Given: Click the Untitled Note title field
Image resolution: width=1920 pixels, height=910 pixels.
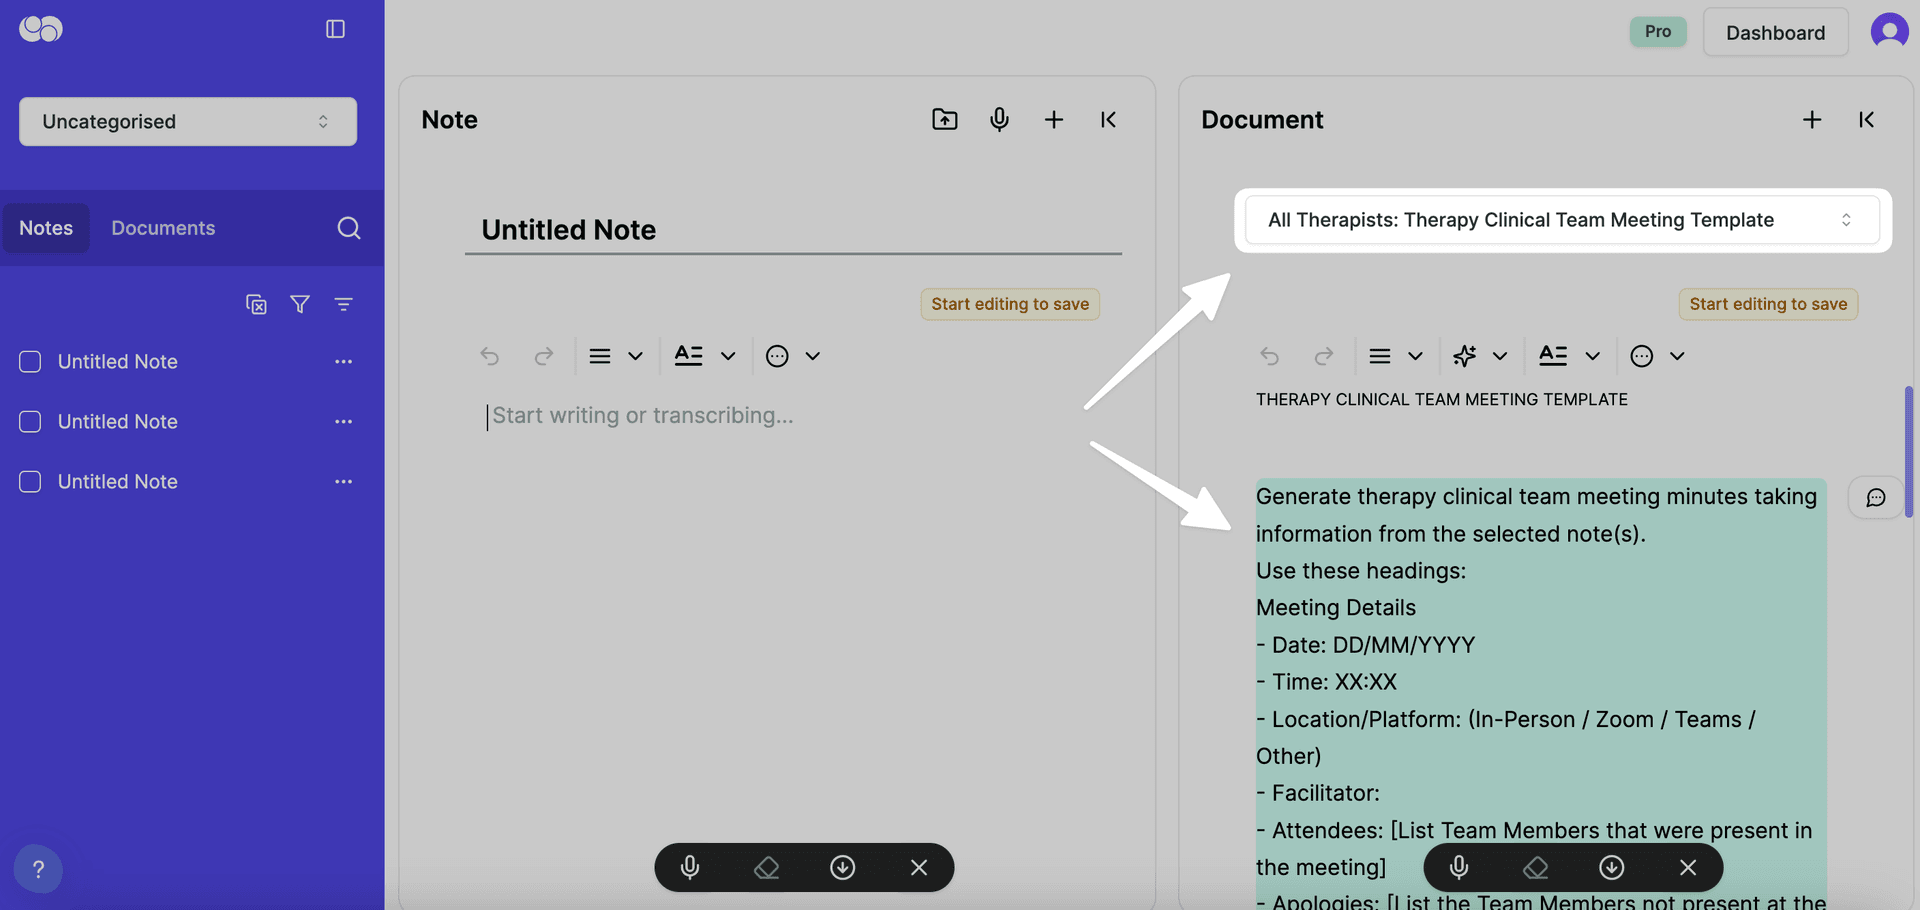Looking at the screenshot, I should click(x=792, y=230).
